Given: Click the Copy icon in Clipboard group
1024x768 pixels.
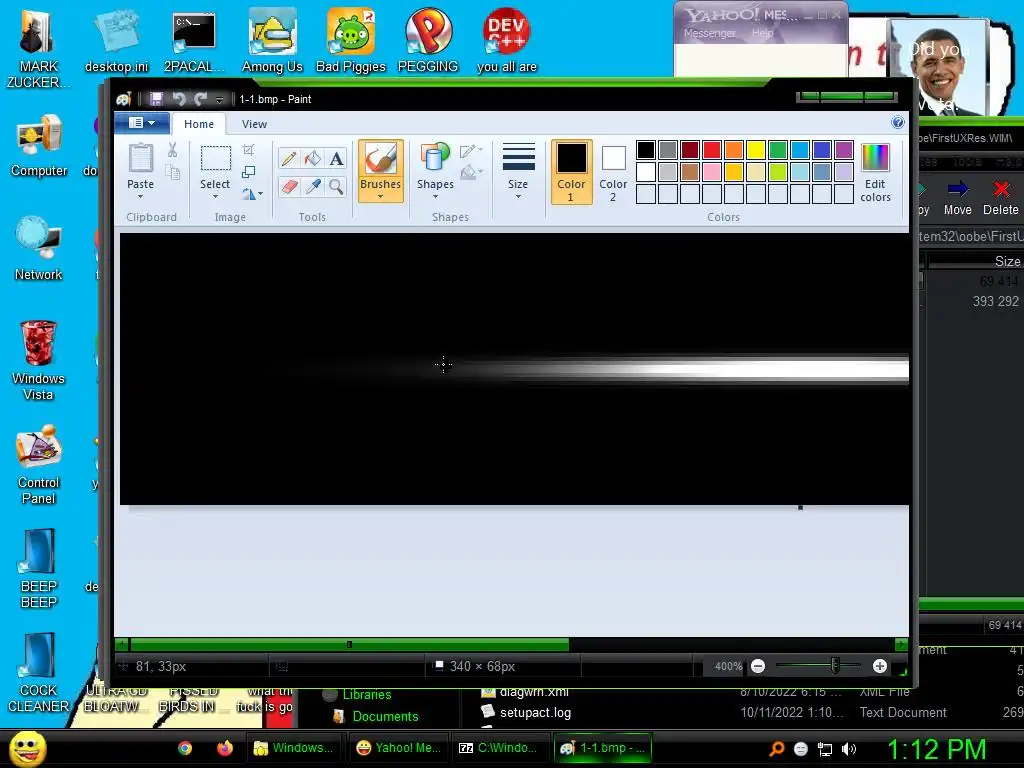Looking at the screenshot, I should (172, 172).
